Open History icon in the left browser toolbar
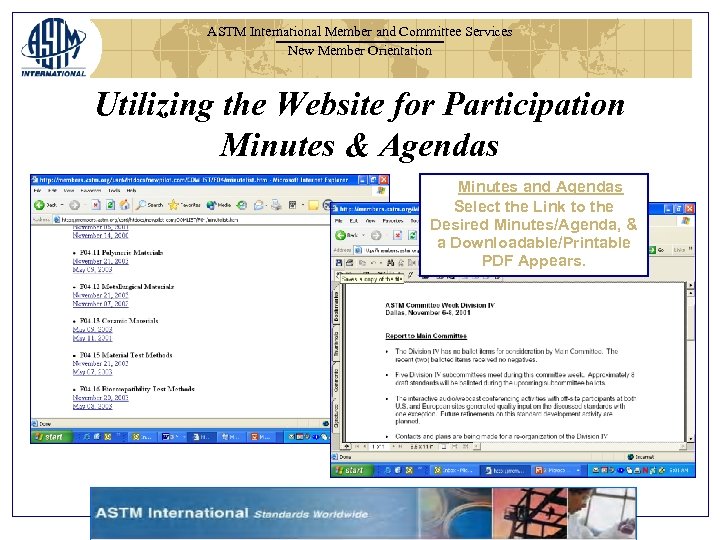 click(x=242, y=205)
